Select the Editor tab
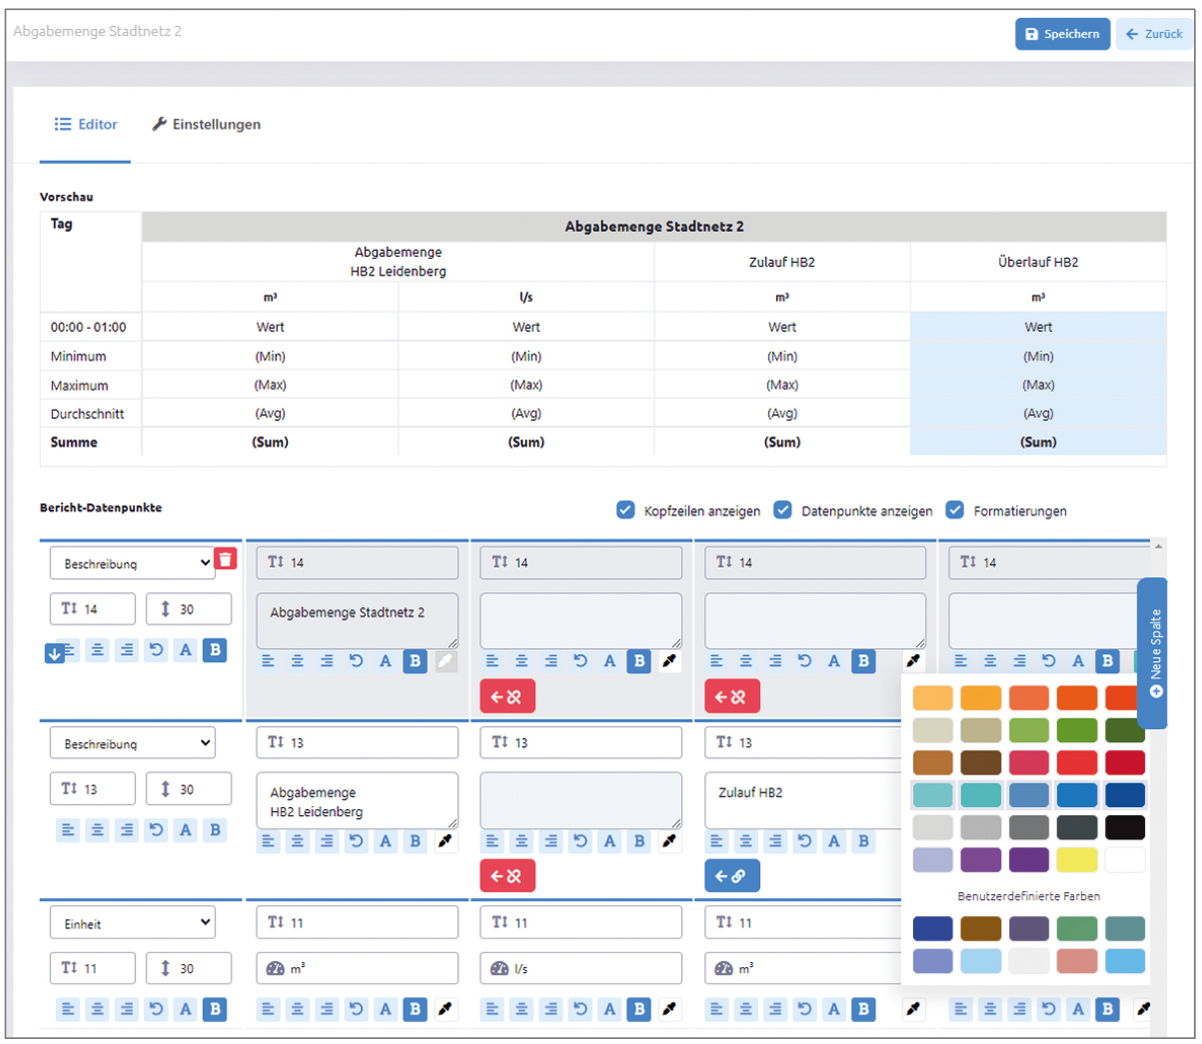The height and width of the screenshot is (1044, 1202). (86, 124)
